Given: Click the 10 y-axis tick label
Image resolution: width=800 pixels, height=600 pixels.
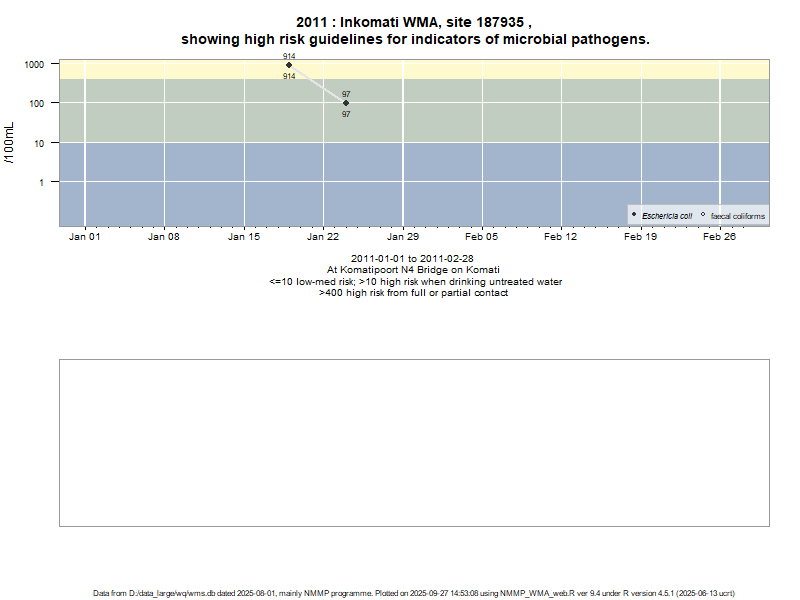Looking at the screenshot, I should (38, 143).
